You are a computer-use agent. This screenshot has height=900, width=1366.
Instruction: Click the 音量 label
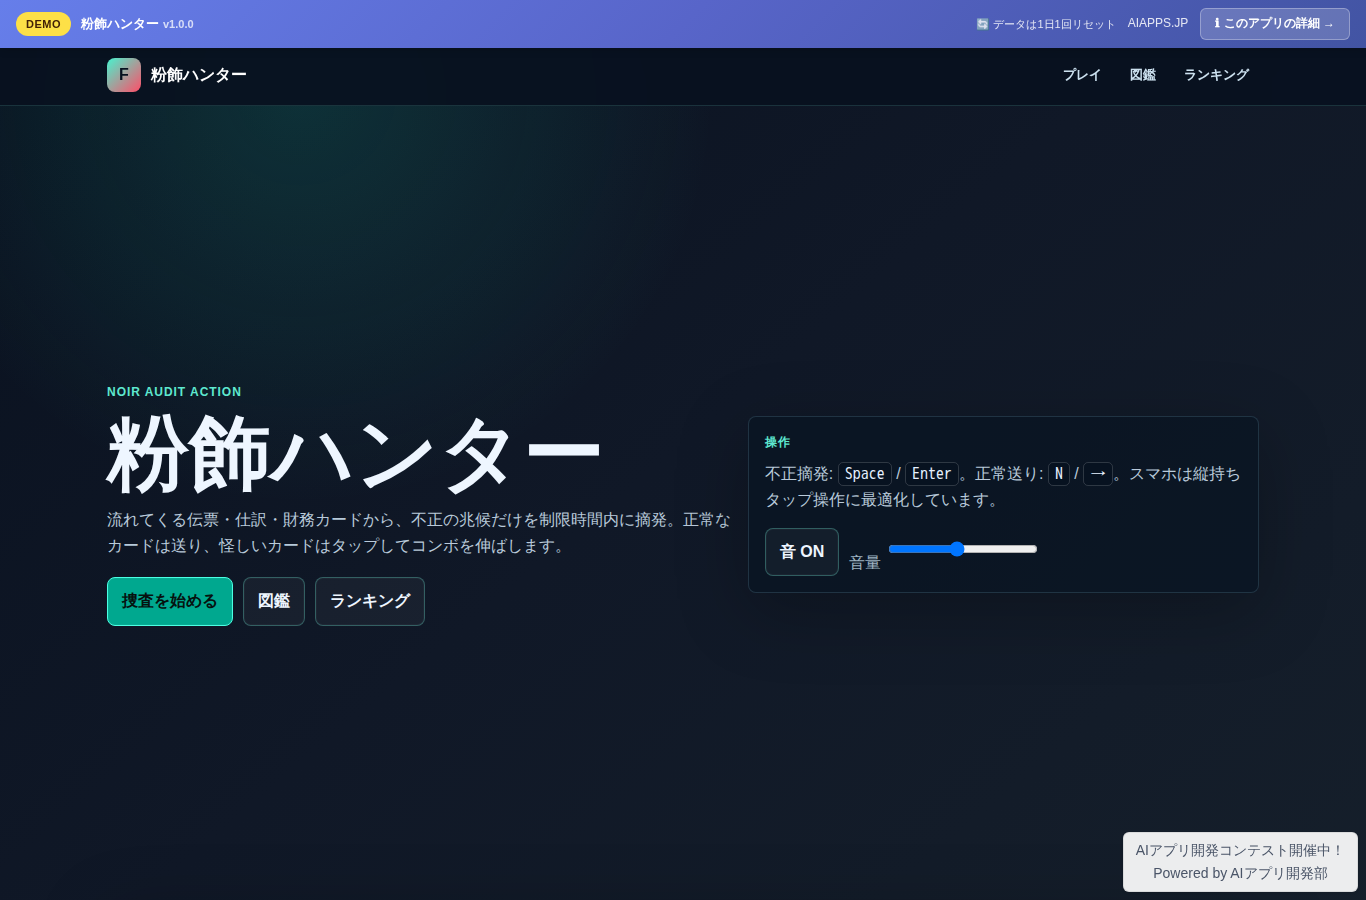865,563
